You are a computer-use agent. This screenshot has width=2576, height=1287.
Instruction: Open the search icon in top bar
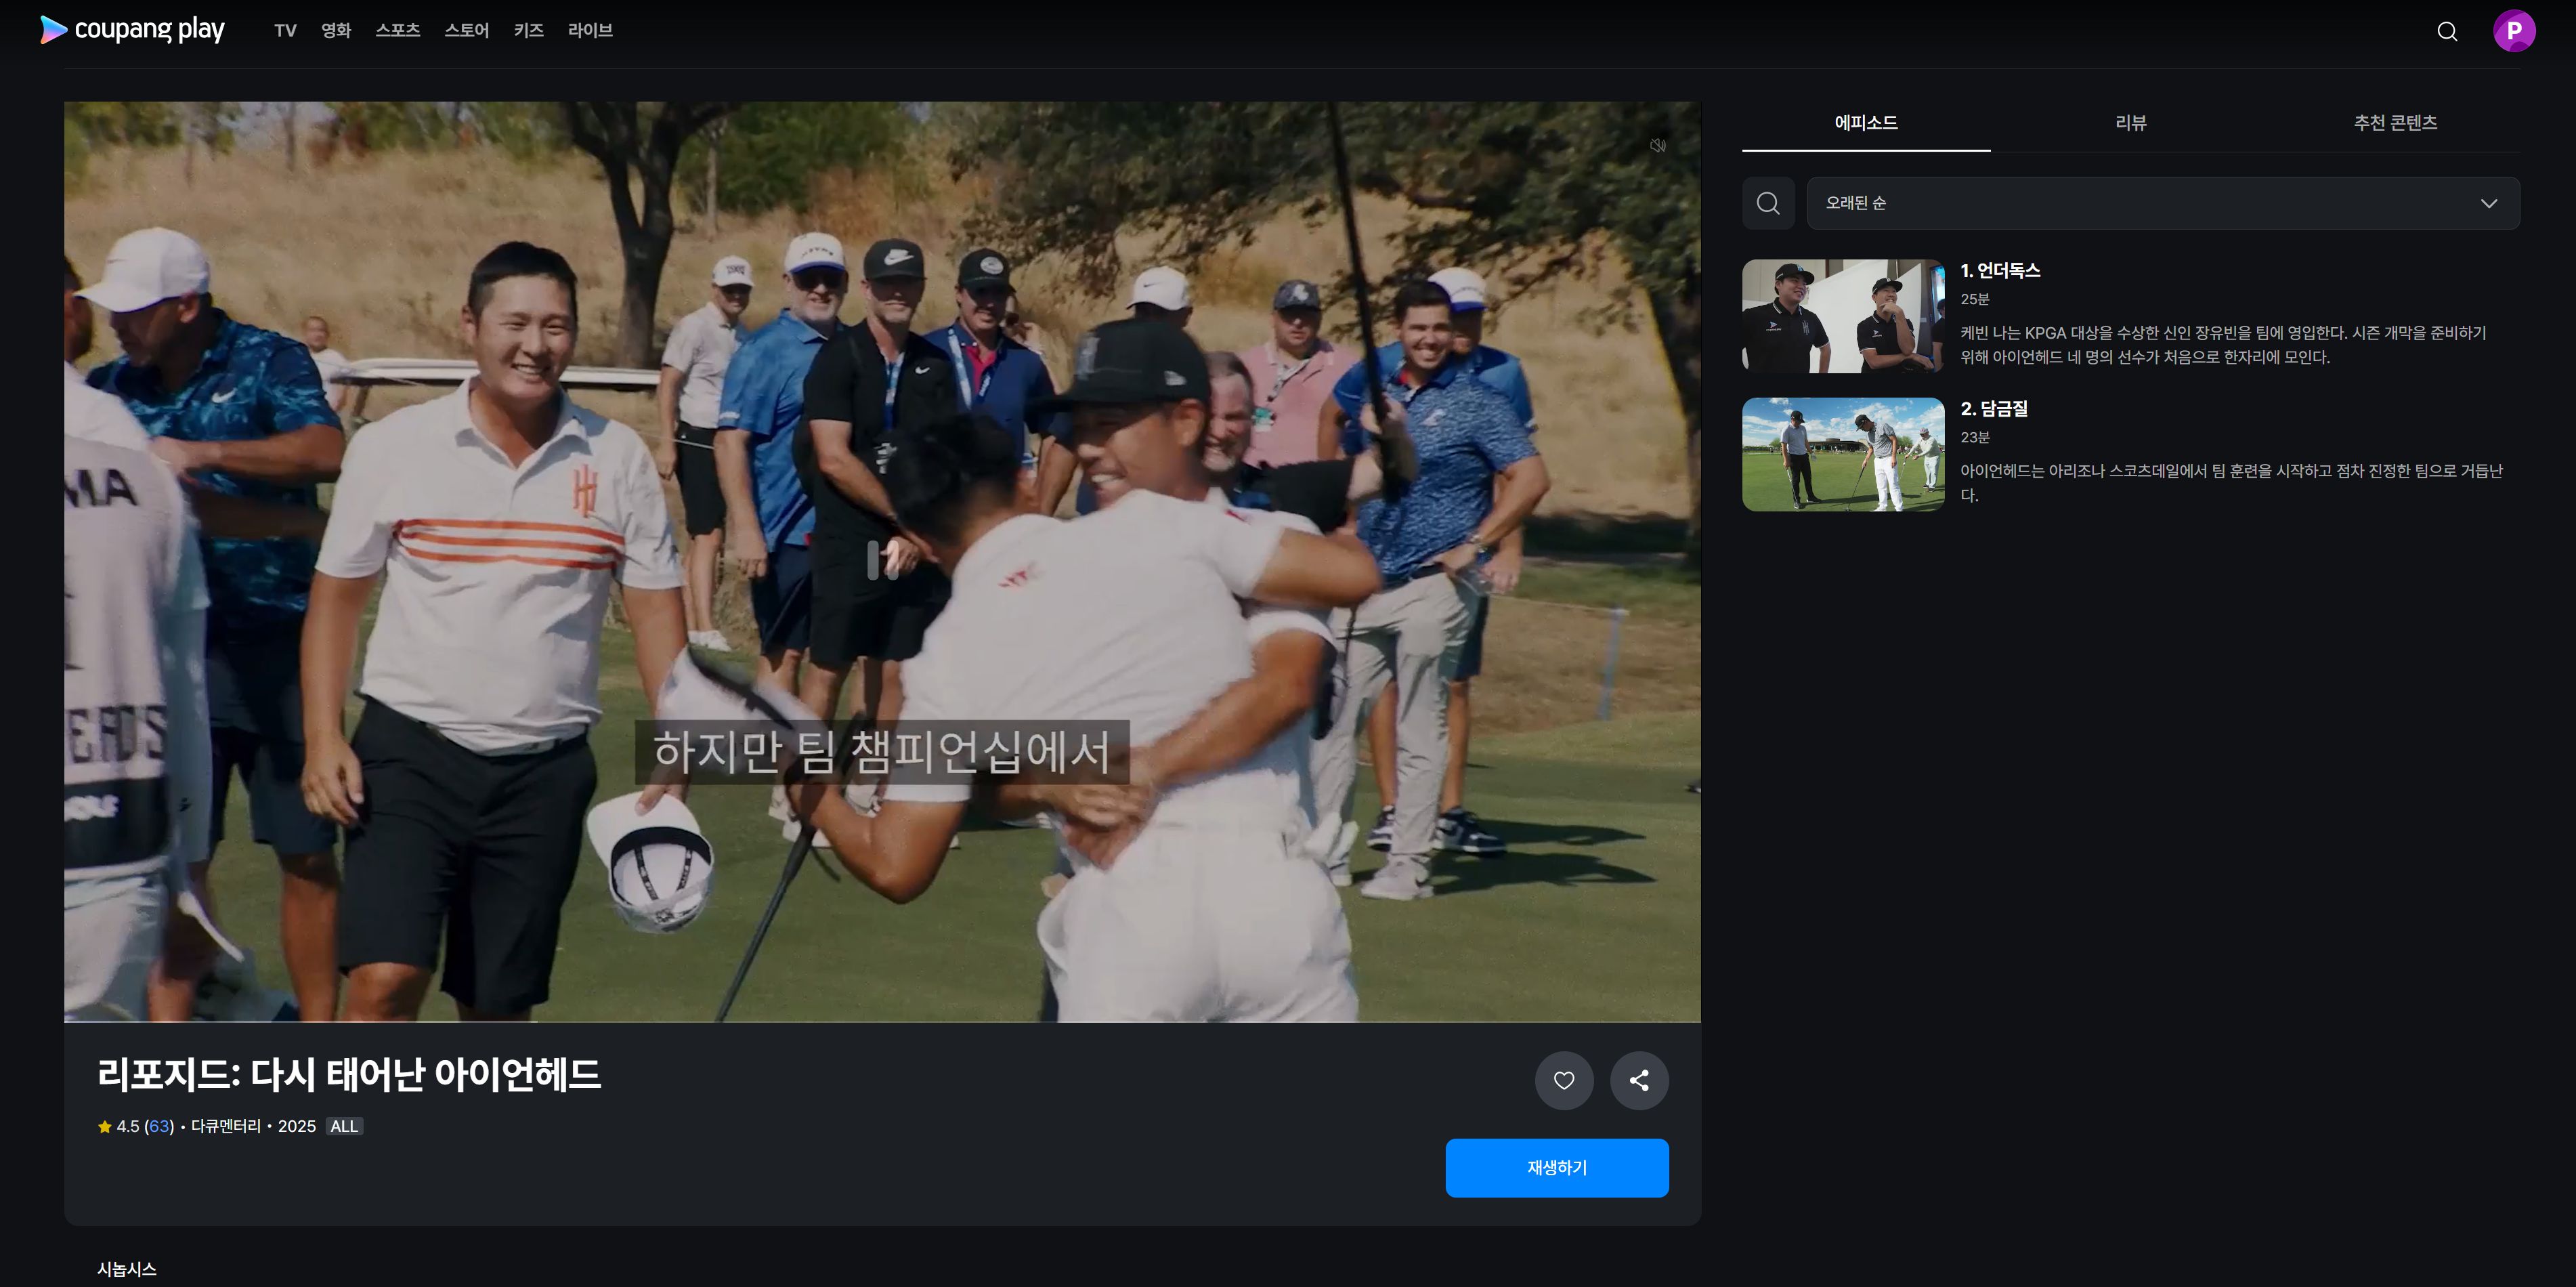2446,31
